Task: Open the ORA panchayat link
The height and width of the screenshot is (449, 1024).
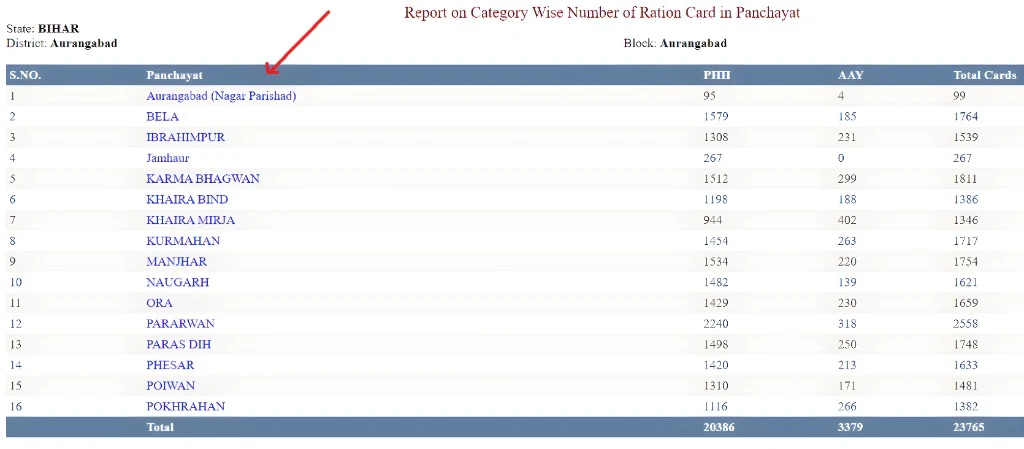Action: point(159,303)
